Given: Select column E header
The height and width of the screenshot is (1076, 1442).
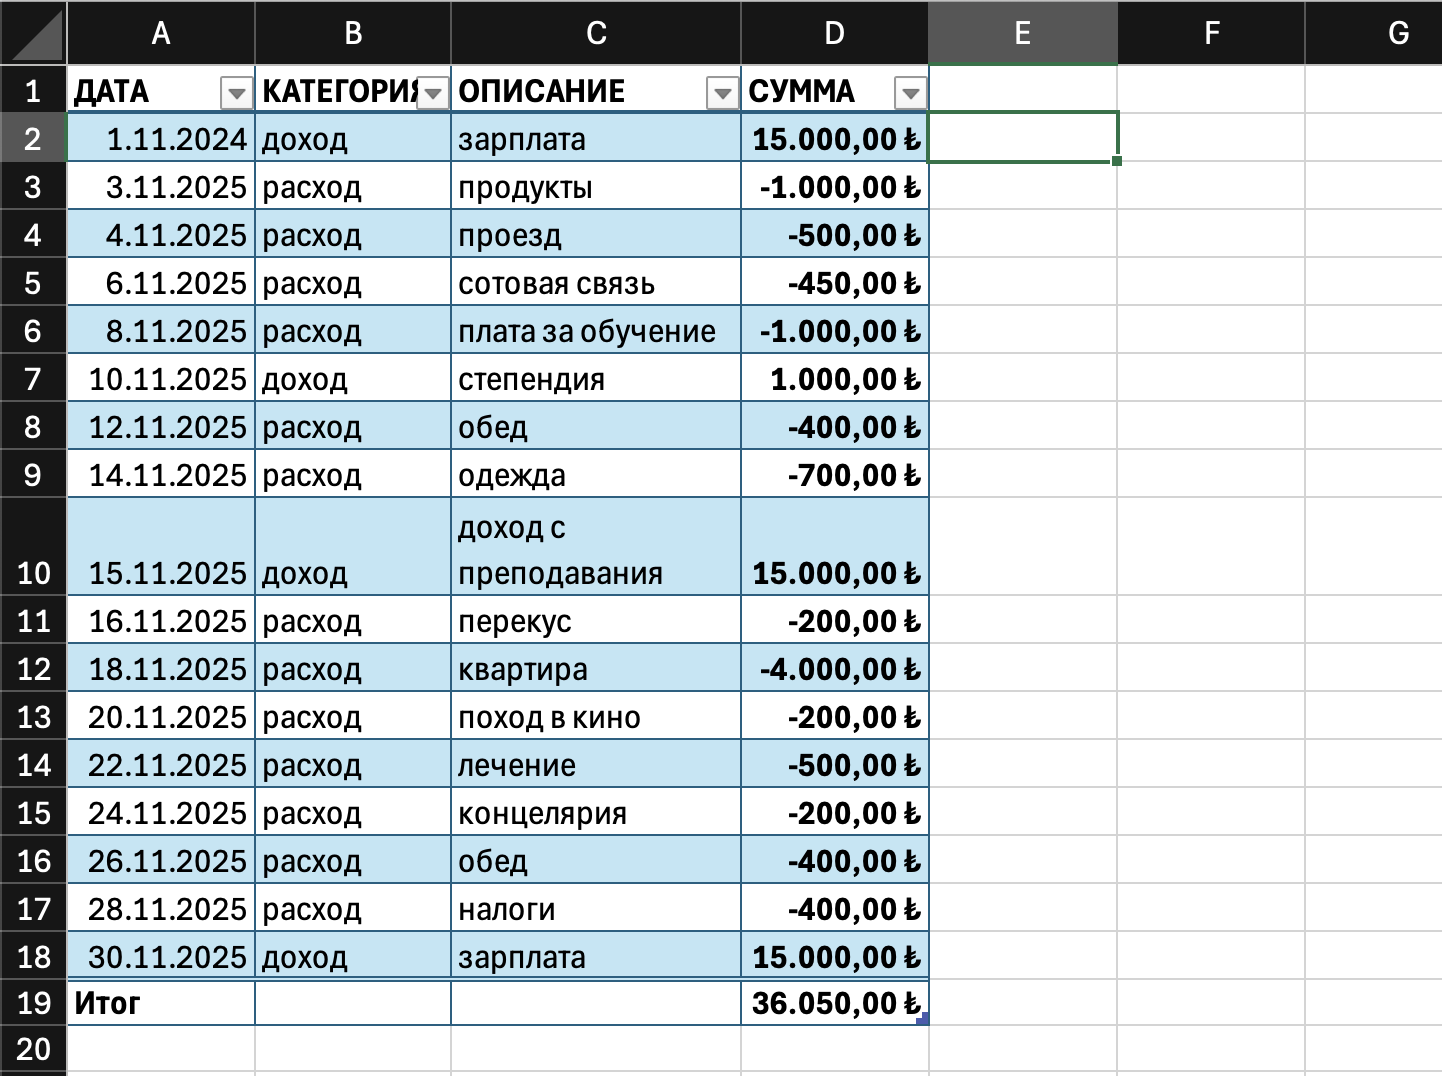Looking at the screenshot, I should click(1023, 33).
